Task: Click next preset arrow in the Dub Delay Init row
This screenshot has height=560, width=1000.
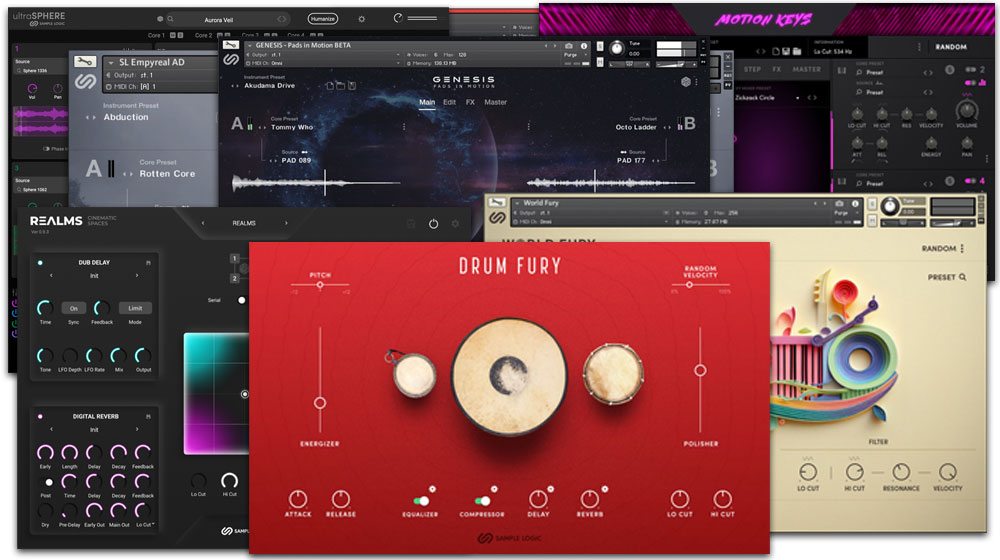Action: (136, 276)
